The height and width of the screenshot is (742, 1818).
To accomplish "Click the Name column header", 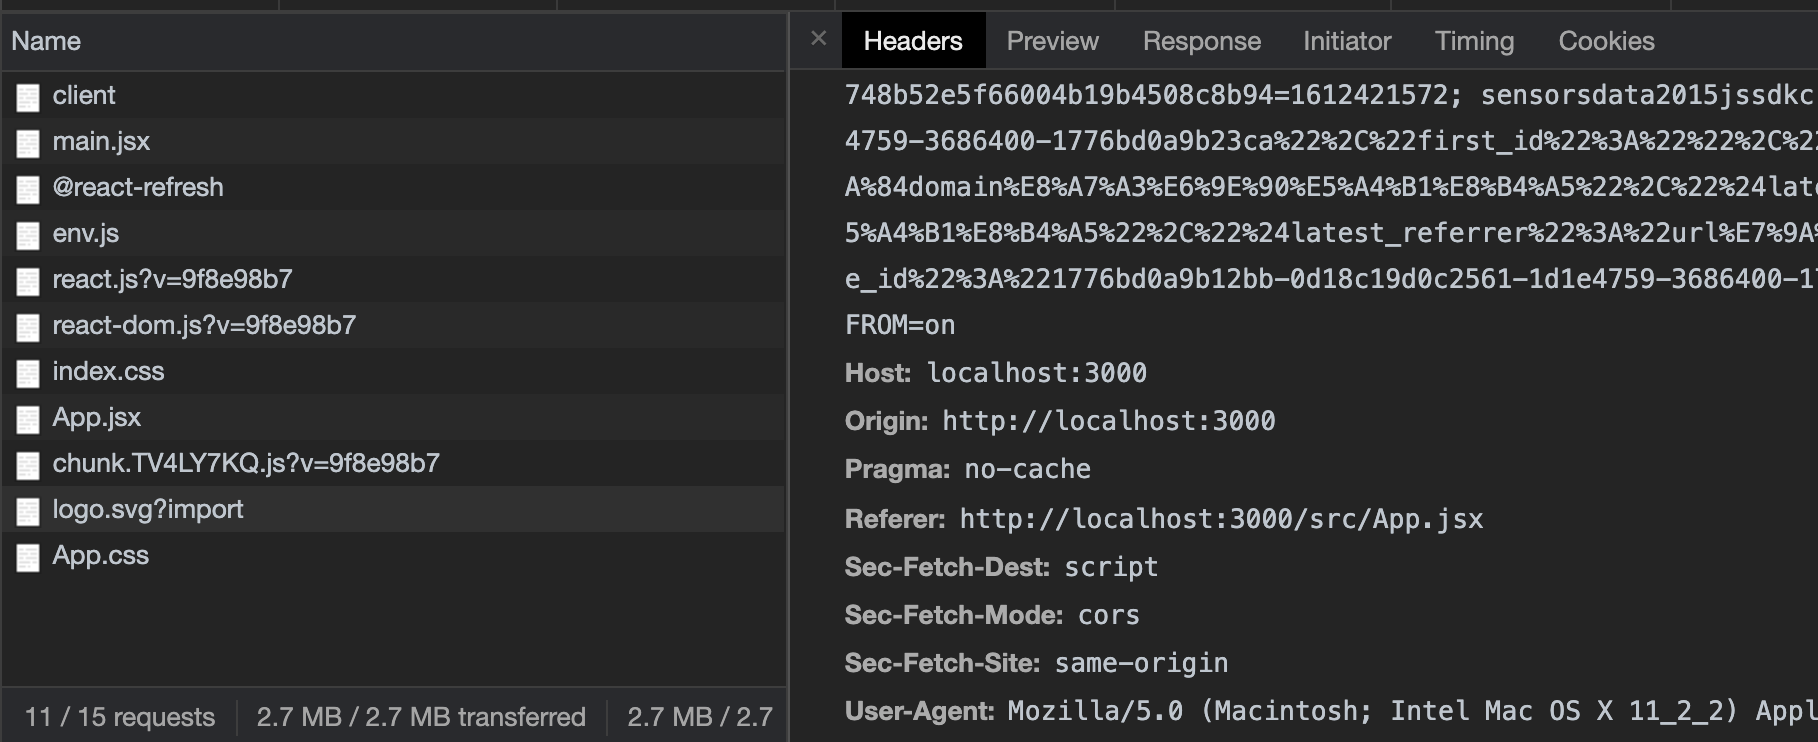I will coord(394,41).
